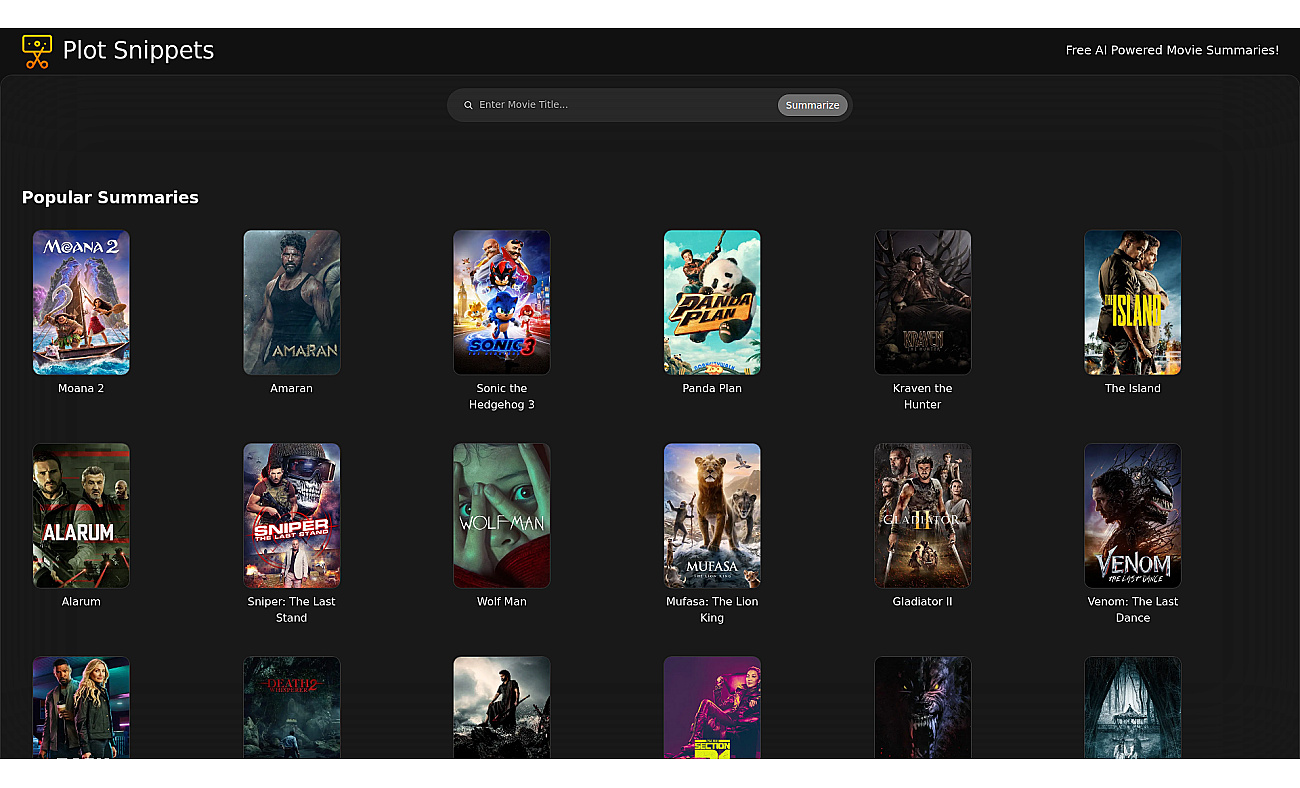Click the Panda Plan title text
1300x788 pixels.
(x=712, y=388)
